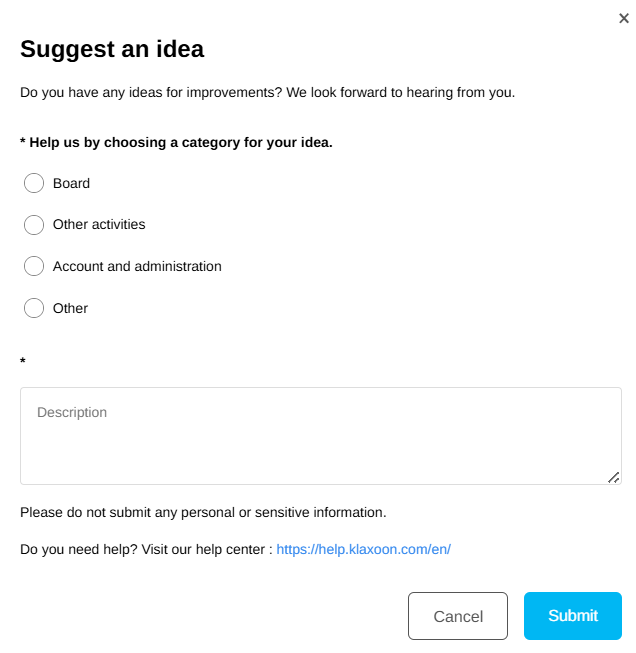The height and width of the screenshot is (653, 636).
Task: Choose the Other activities radio option
Action: point(34,224)
